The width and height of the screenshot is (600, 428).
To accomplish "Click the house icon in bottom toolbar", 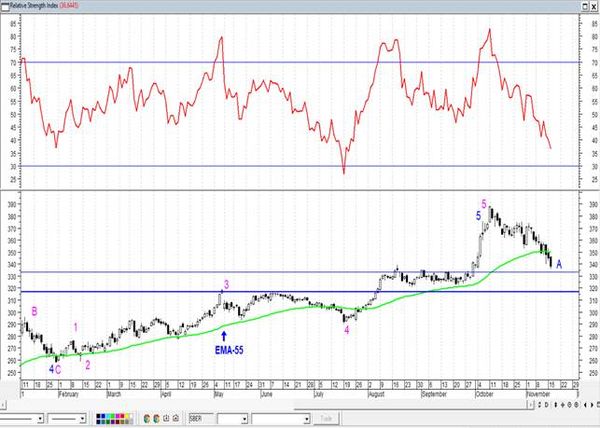I will (174, 418).
